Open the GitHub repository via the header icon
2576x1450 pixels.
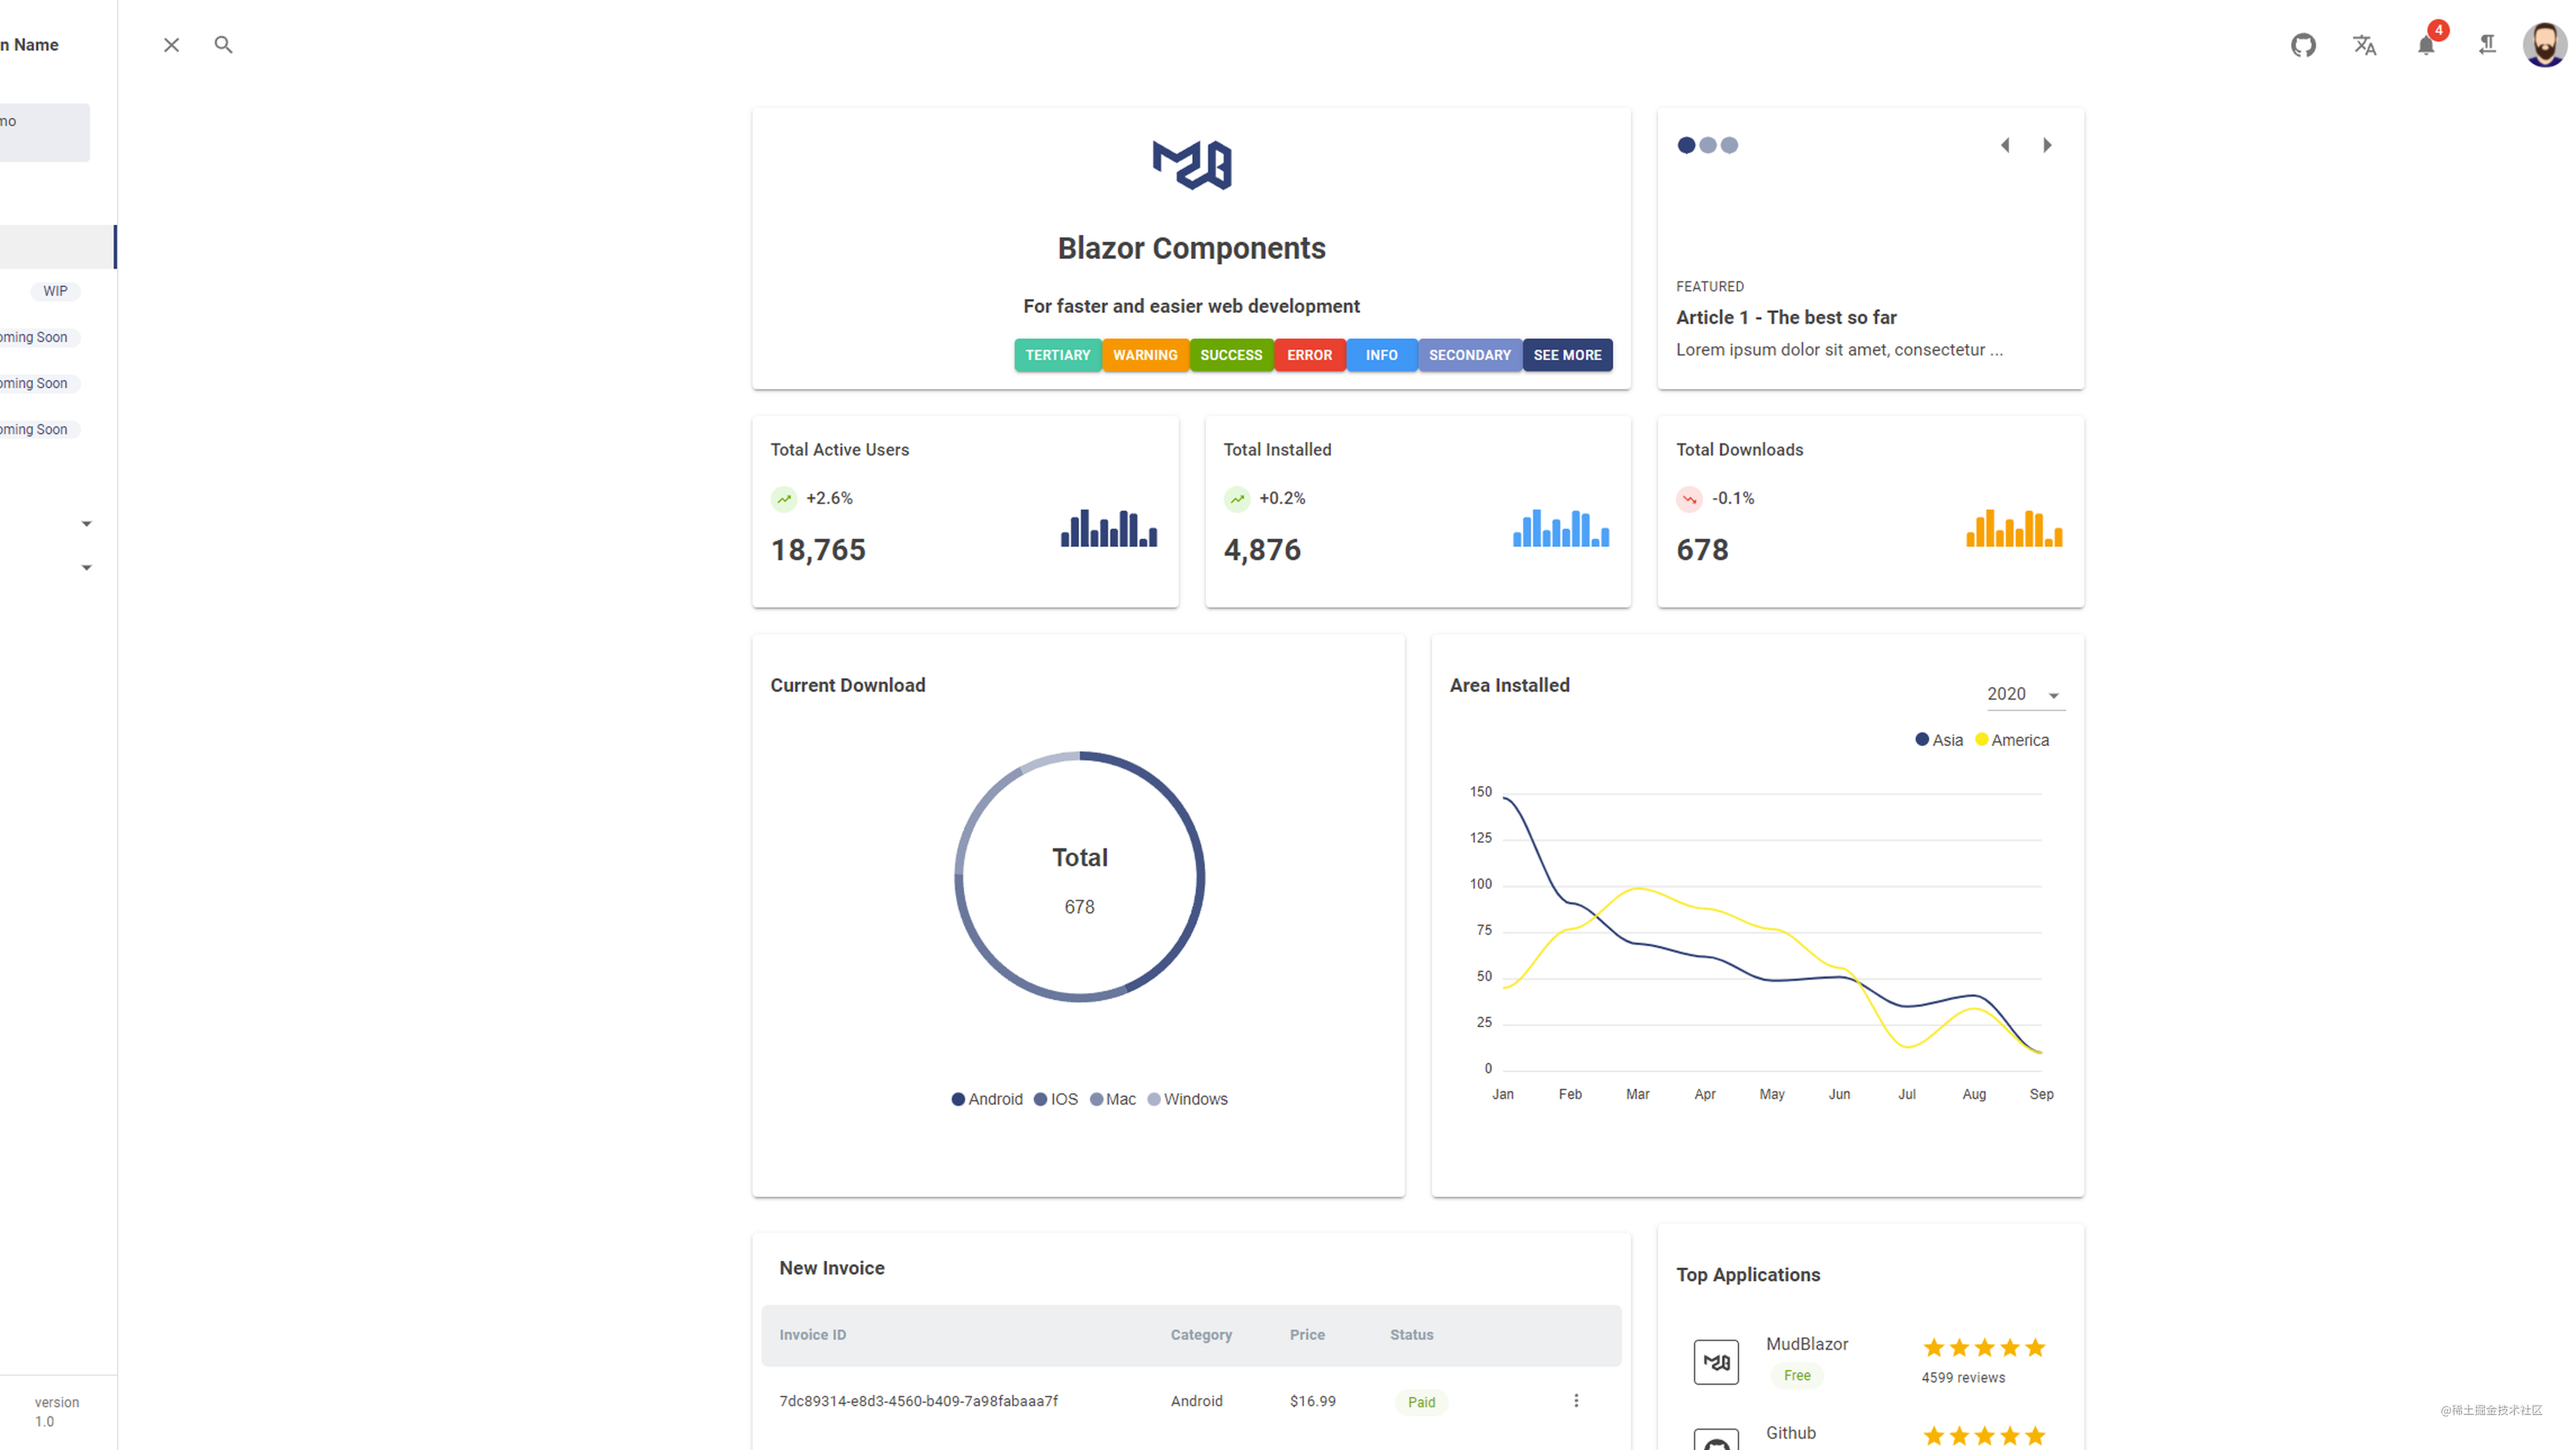pyautogui.click(x=2303, y=45)
